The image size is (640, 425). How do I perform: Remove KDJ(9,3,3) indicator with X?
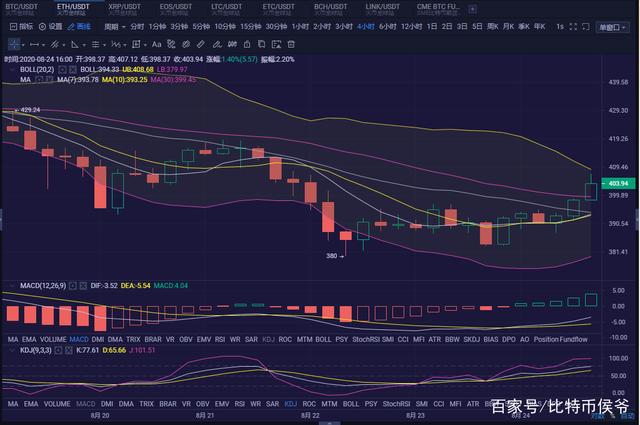click(69, 350)
